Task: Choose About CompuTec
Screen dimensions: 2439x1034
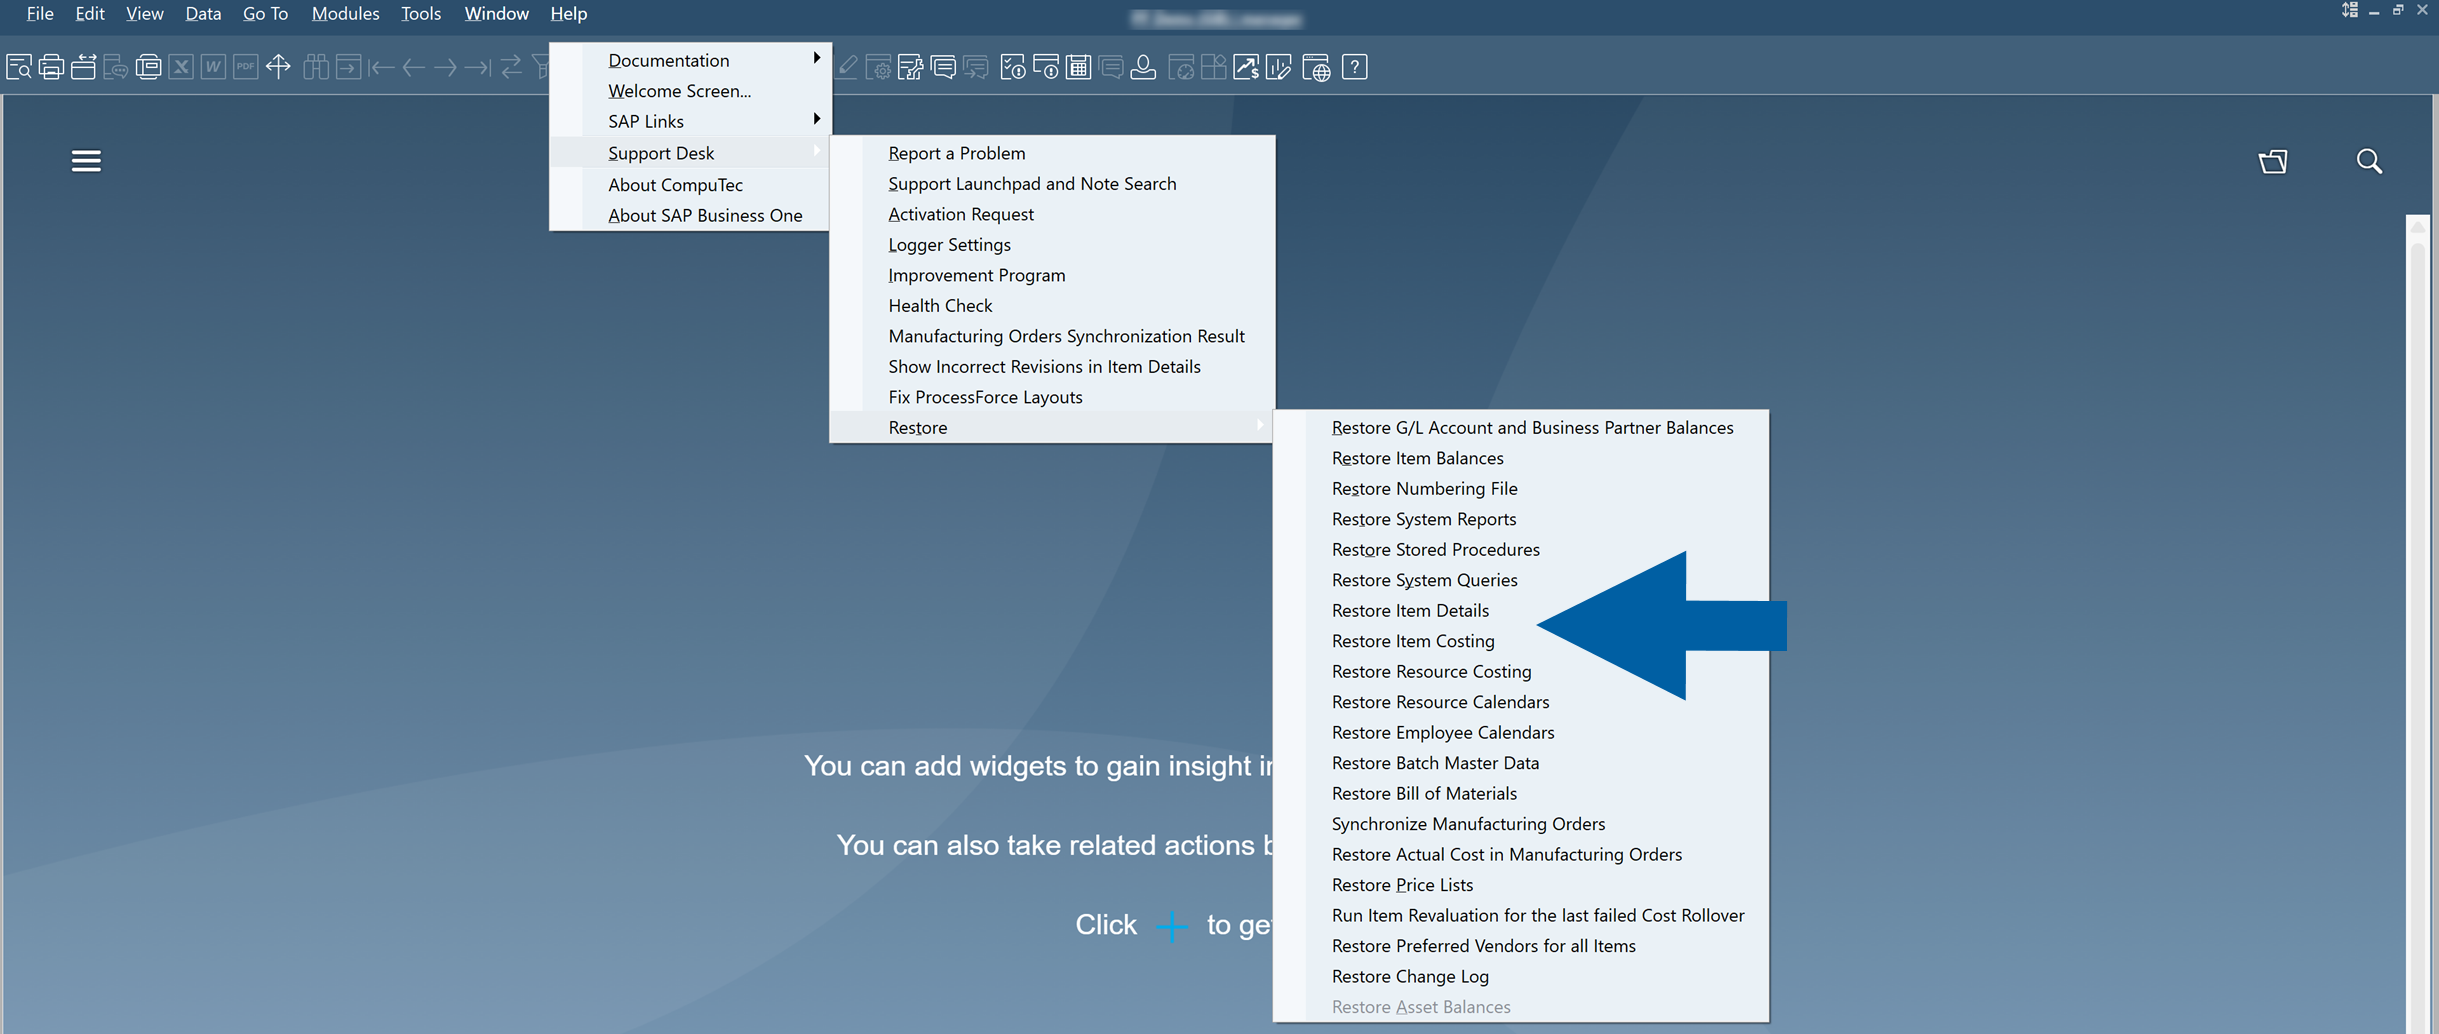Action: point(691,185)
